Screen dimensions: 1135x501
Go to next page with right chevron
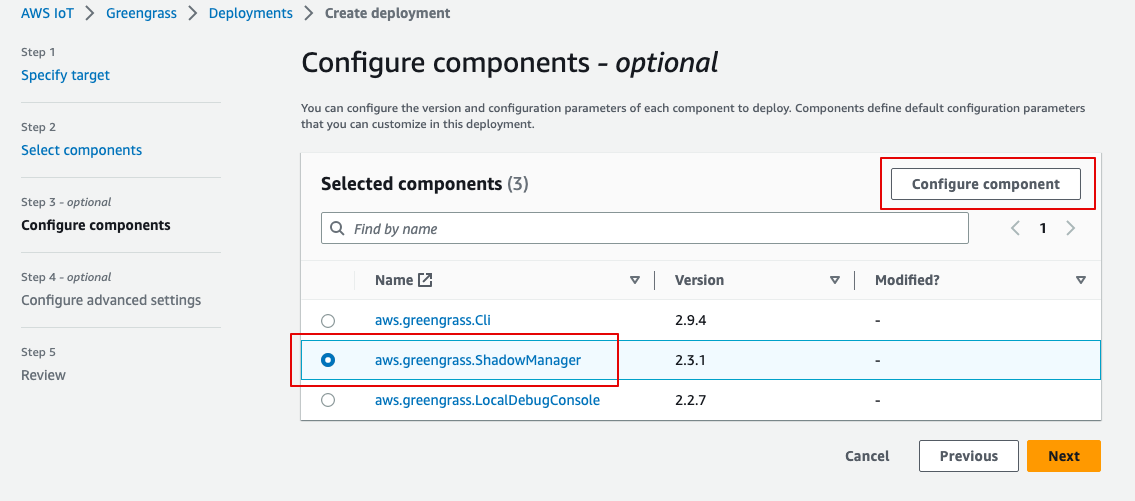coord(1071,228)
